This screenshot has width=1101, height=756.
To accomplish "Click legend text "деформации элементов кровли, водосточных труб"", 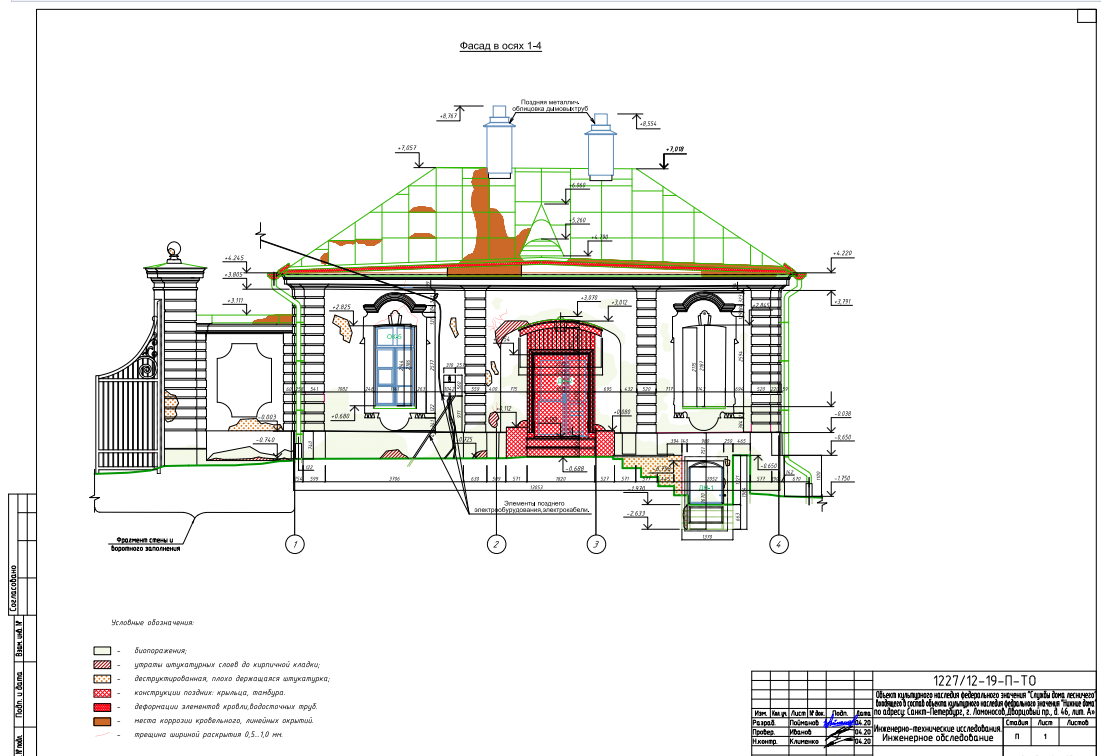I will (x=225, y=707).
